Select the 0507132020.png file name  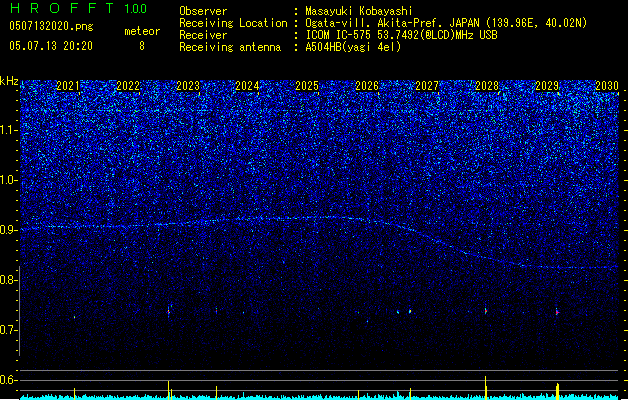pos(51,26)
